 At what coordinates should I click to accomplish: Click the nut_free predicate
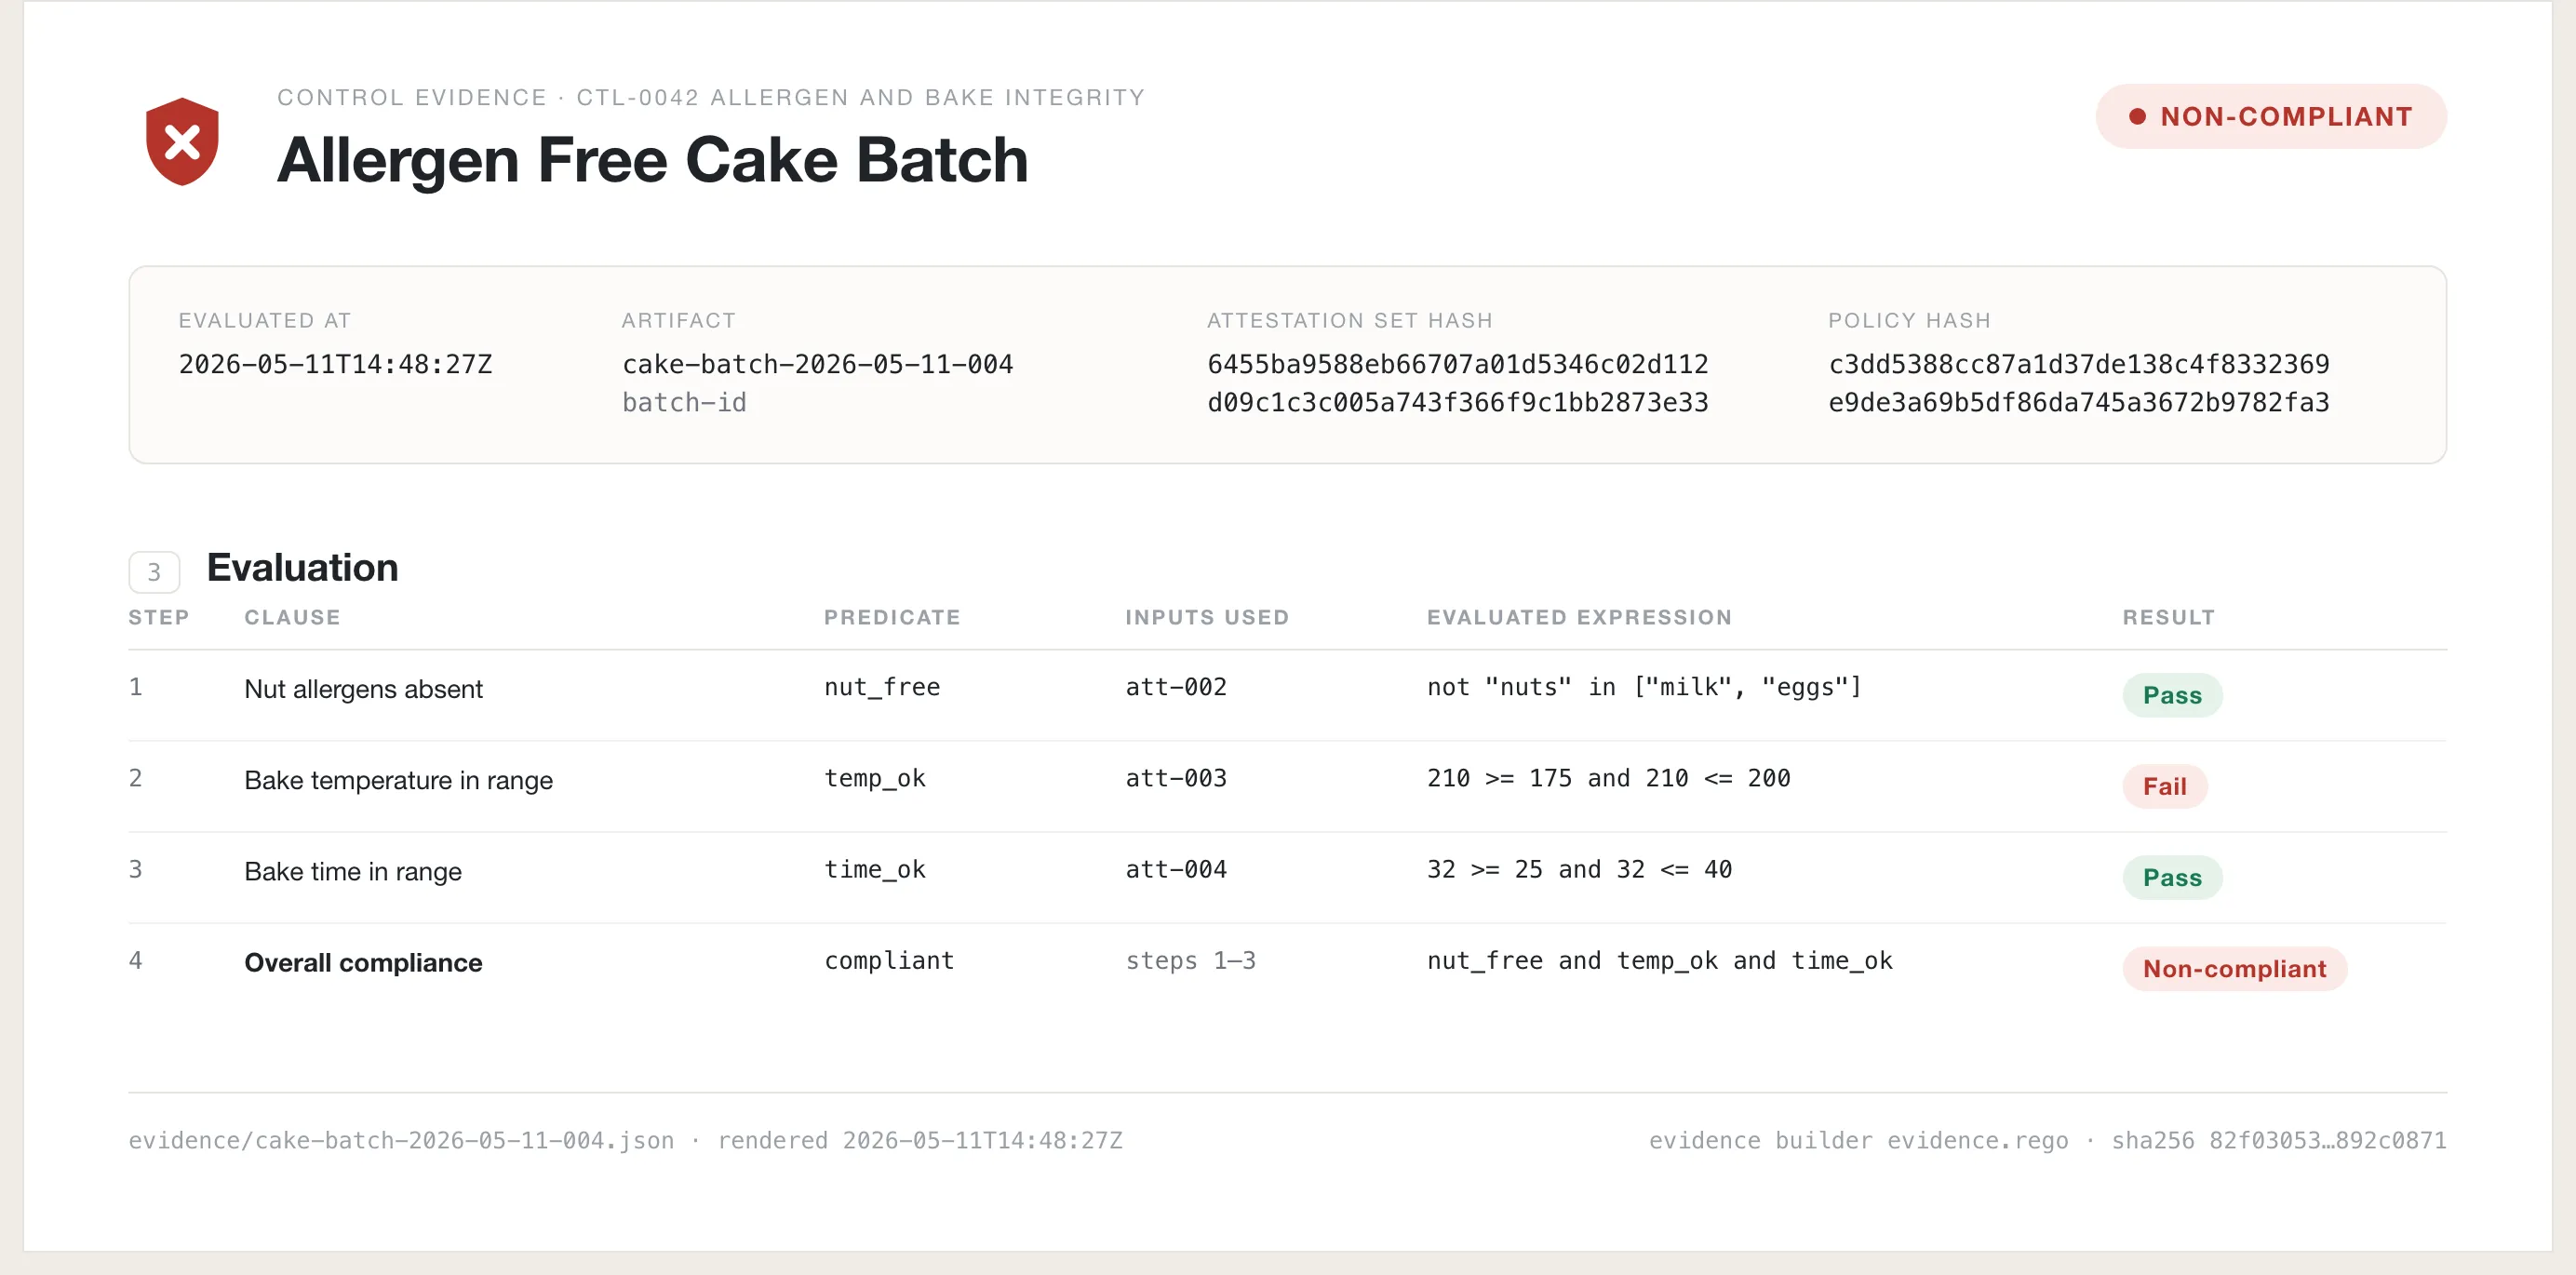tap(881, 687)
